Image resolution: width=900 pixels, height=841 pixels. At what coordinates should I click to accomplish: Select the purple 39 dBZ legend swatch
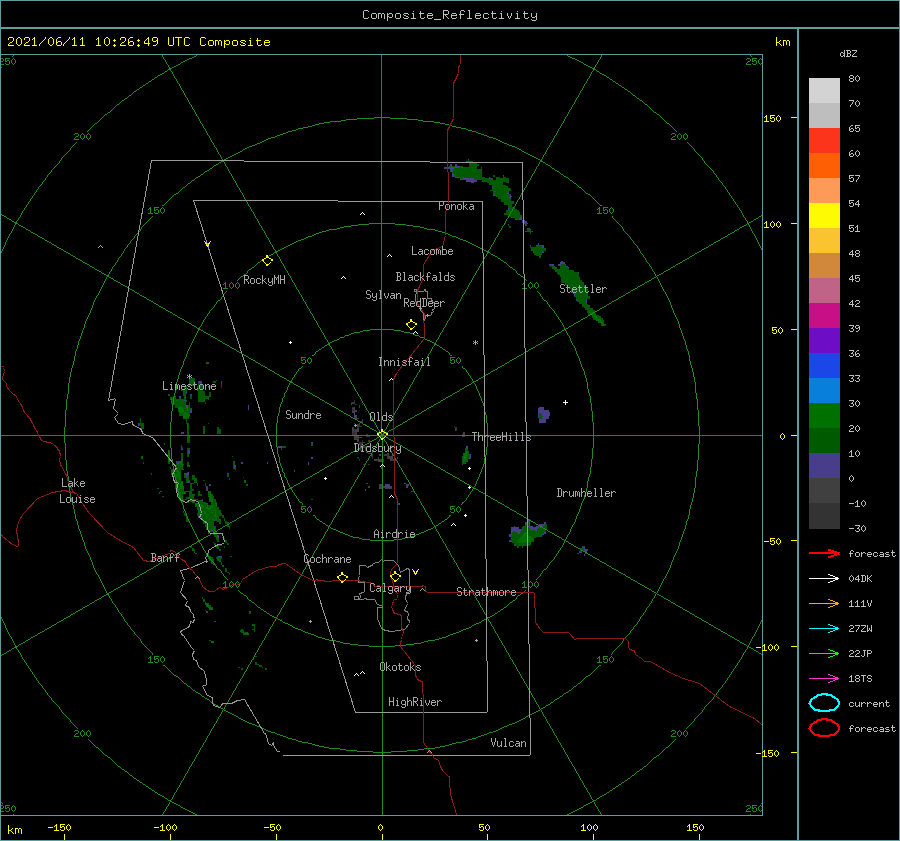click(x=824, y=341)
